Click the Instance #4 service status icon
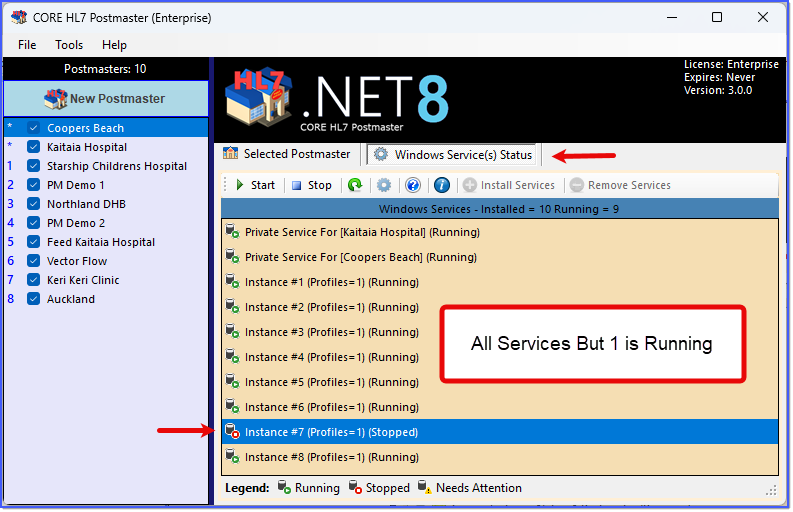The width and height of the screenshot is (793, 512). click(x=233, y=356)
